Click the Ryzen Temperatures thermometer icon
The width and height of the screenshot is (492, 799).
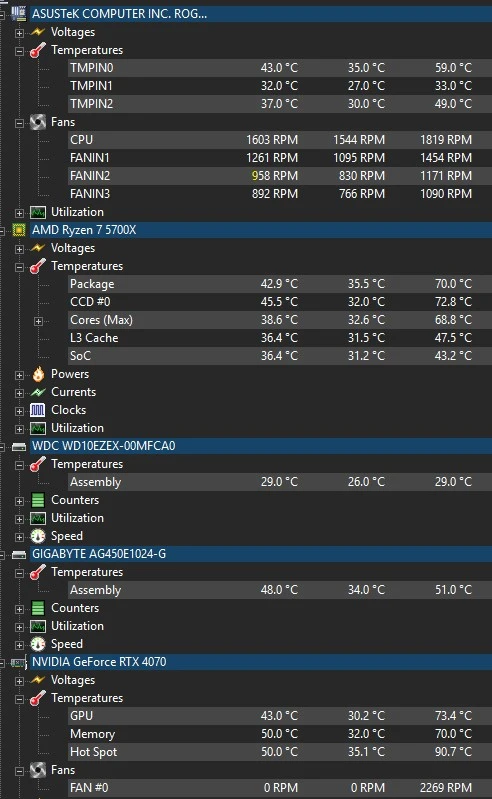tap(38, 266)
